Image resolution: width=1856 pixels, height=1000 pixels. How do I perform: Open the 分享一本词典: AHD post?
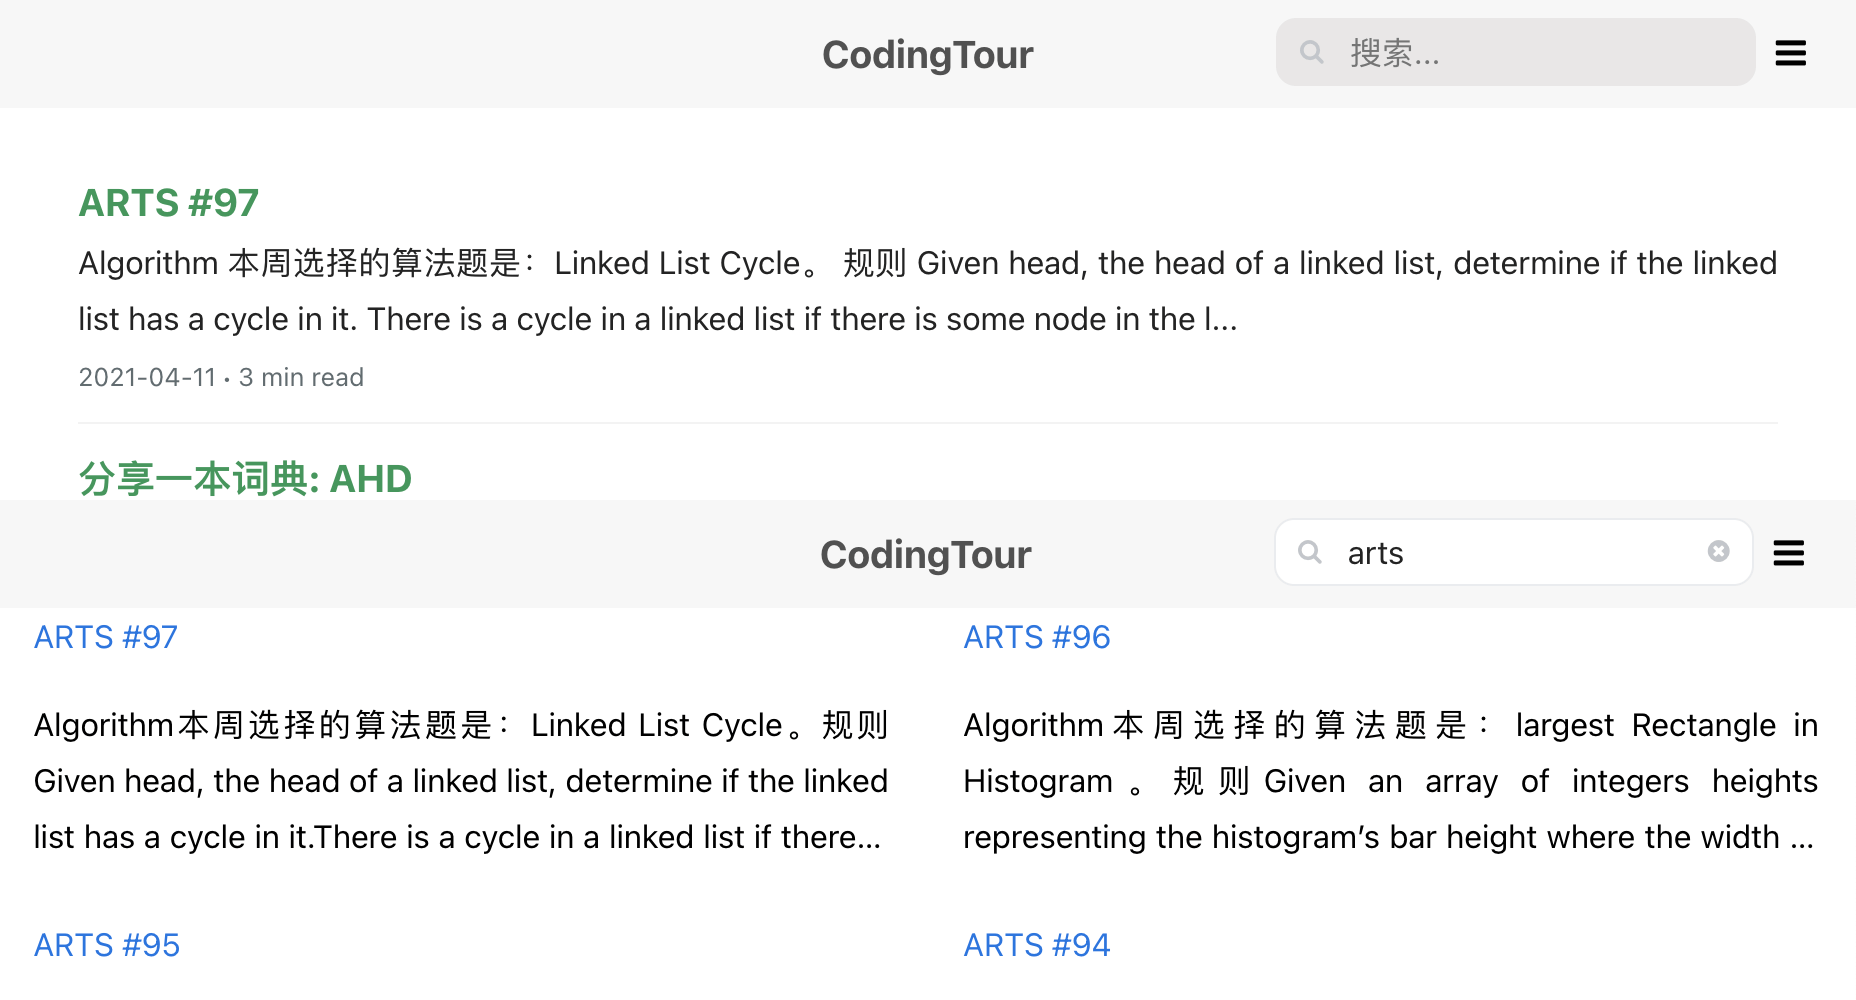(245, 479)
